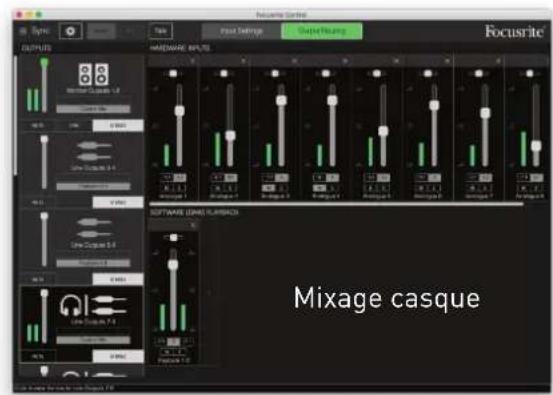Click the OUTPUTS section header
Viewport: 553px width, 395px height.
tap(36, 48)
